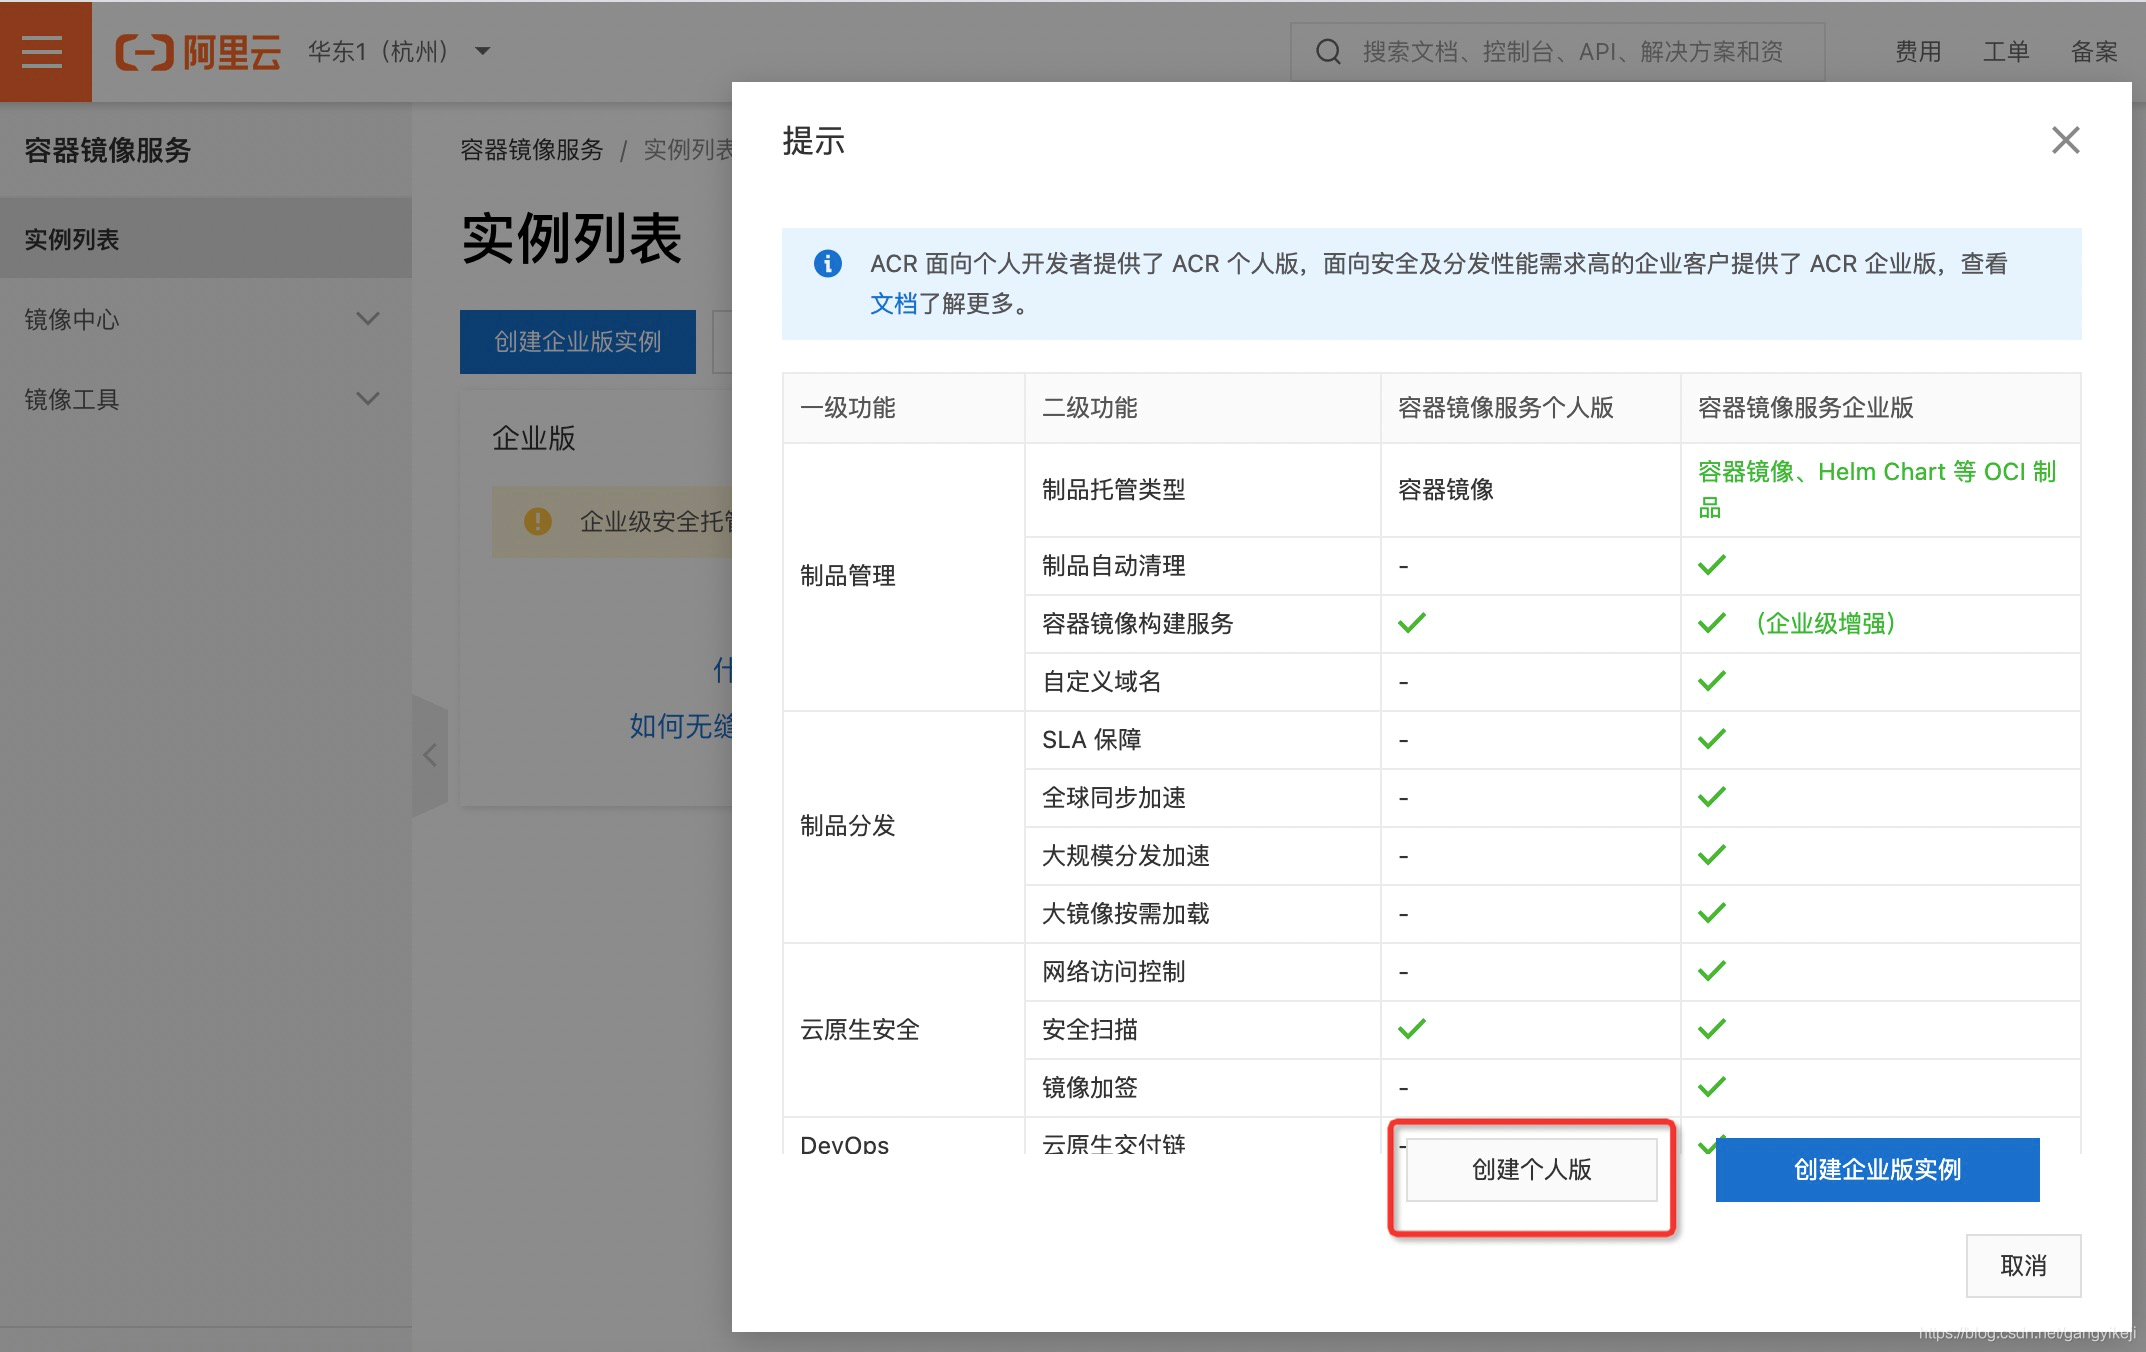Screen dimensions: 2146x1352
Task: Click the 制品管理 category cell
Action: click(904, 577)
